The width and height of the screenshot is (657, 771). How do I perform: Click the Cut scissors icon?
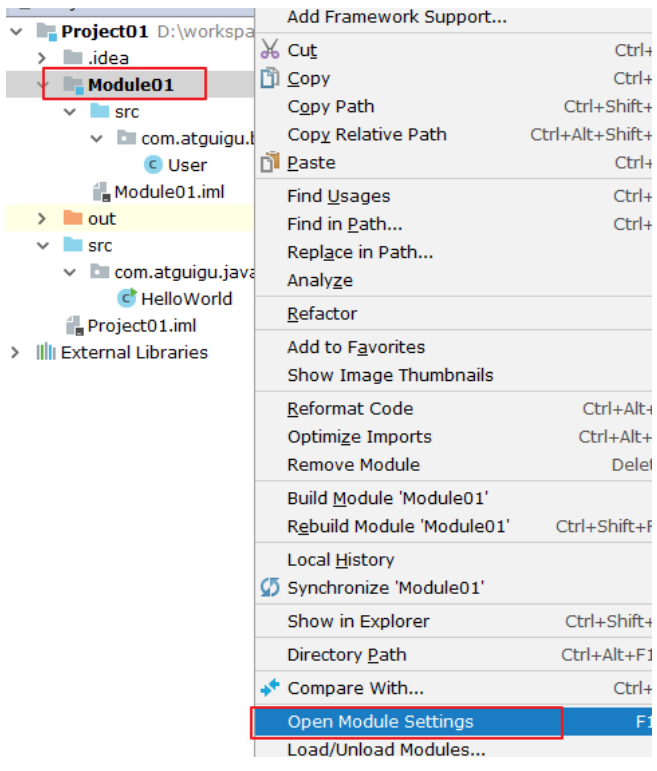(x=269, y=50)
